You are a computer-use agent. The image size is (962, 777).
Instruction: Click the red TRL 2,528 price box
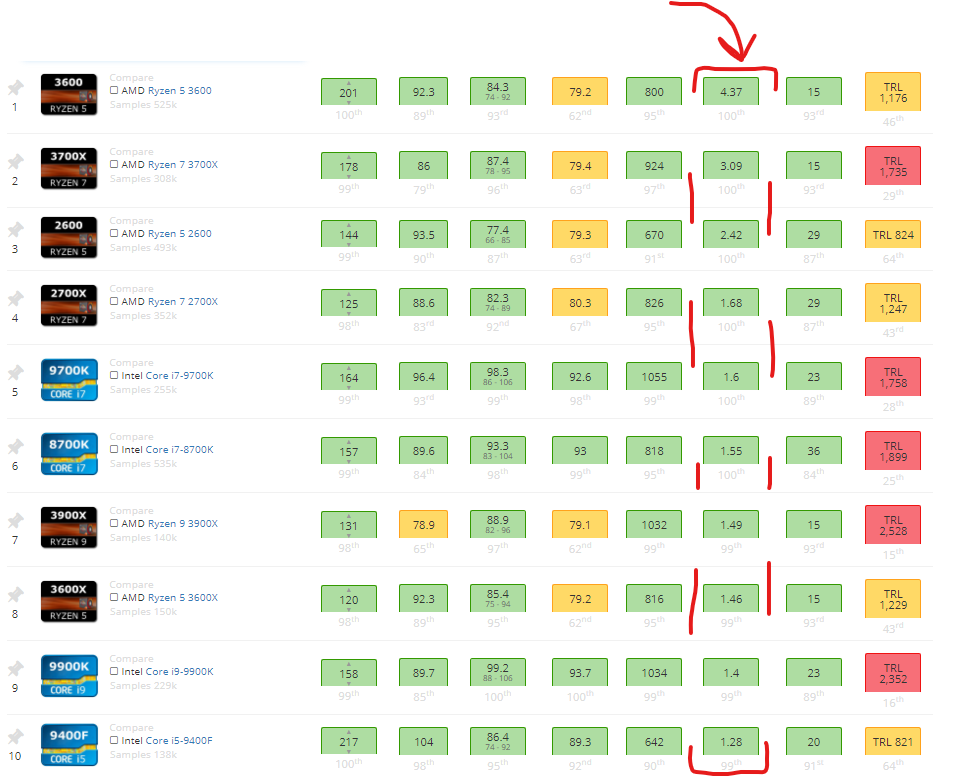[x=893, y=525]
